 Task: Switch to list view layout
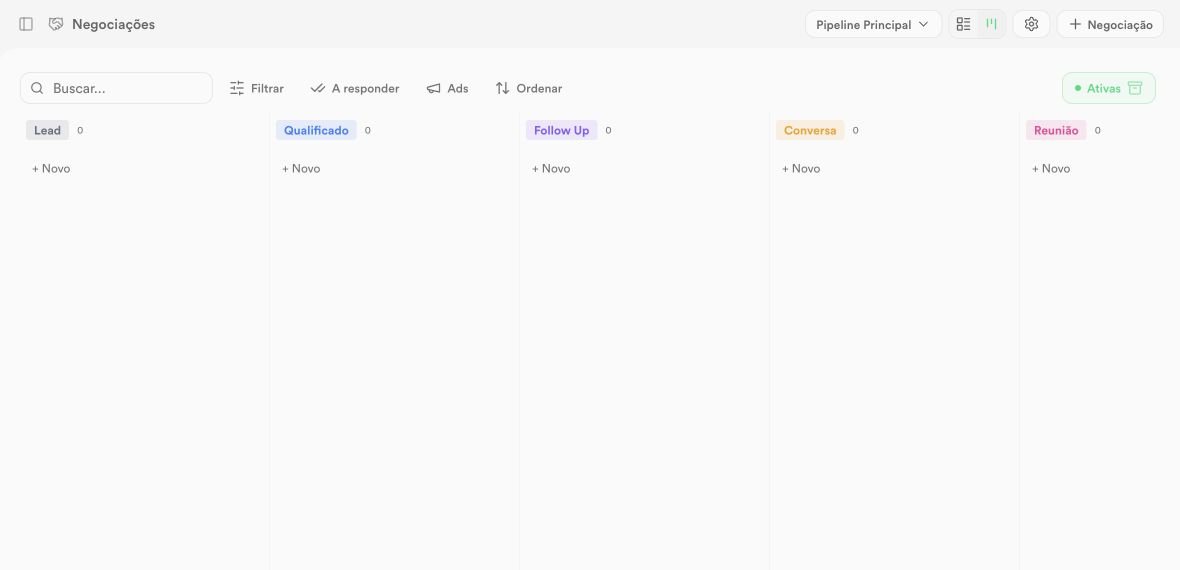tap(963, 24)
